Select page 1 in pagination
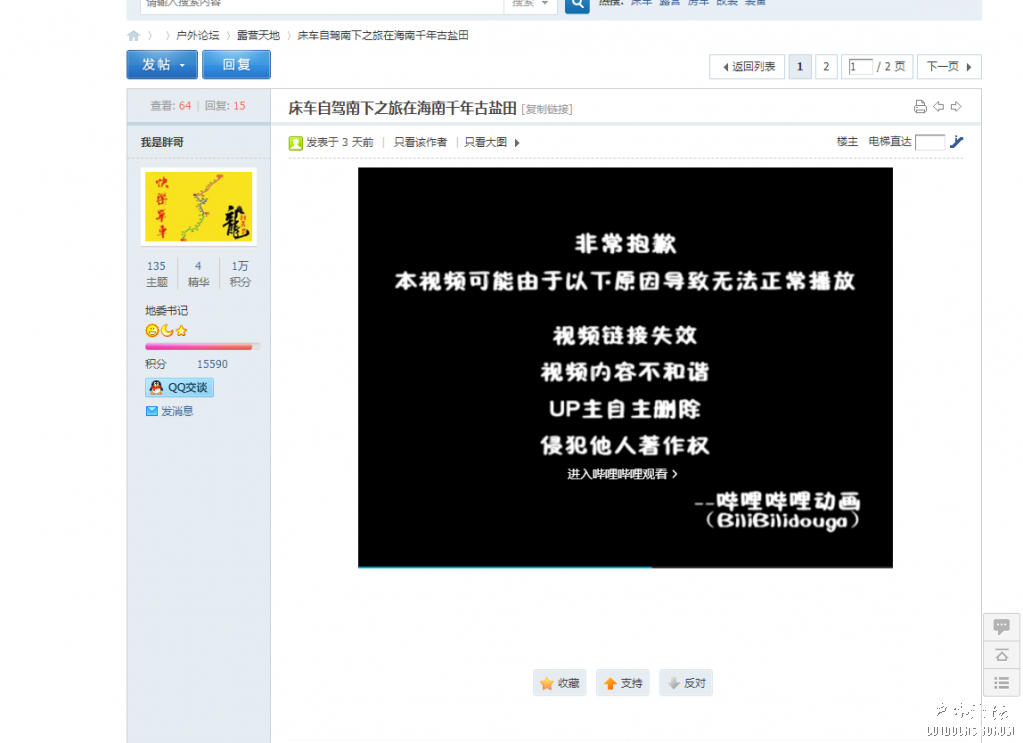 coord(800,67)
